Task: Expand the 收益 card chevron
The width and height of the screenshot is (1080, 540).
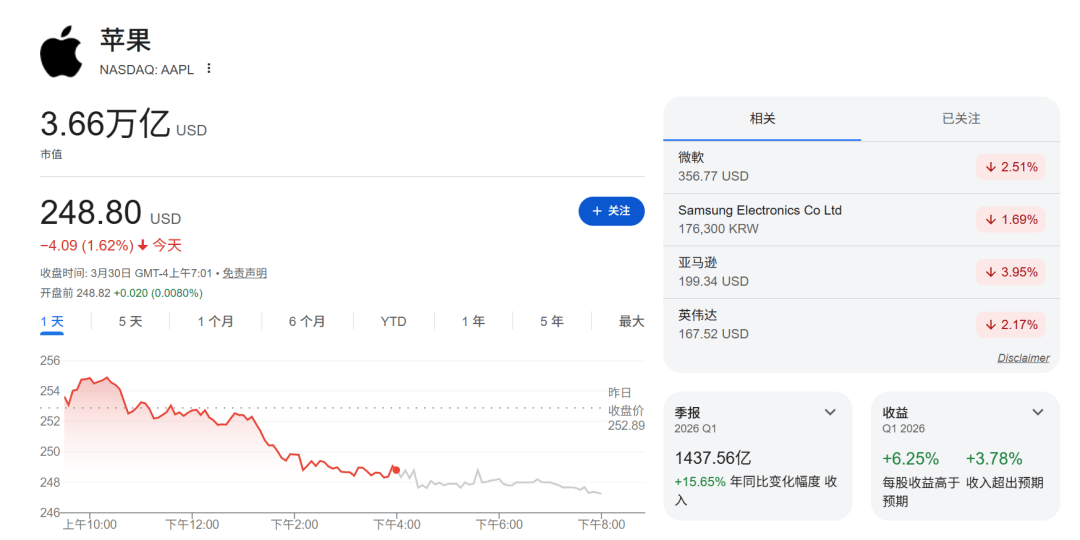Action: pyautogui.click(x=1038, y=412)
